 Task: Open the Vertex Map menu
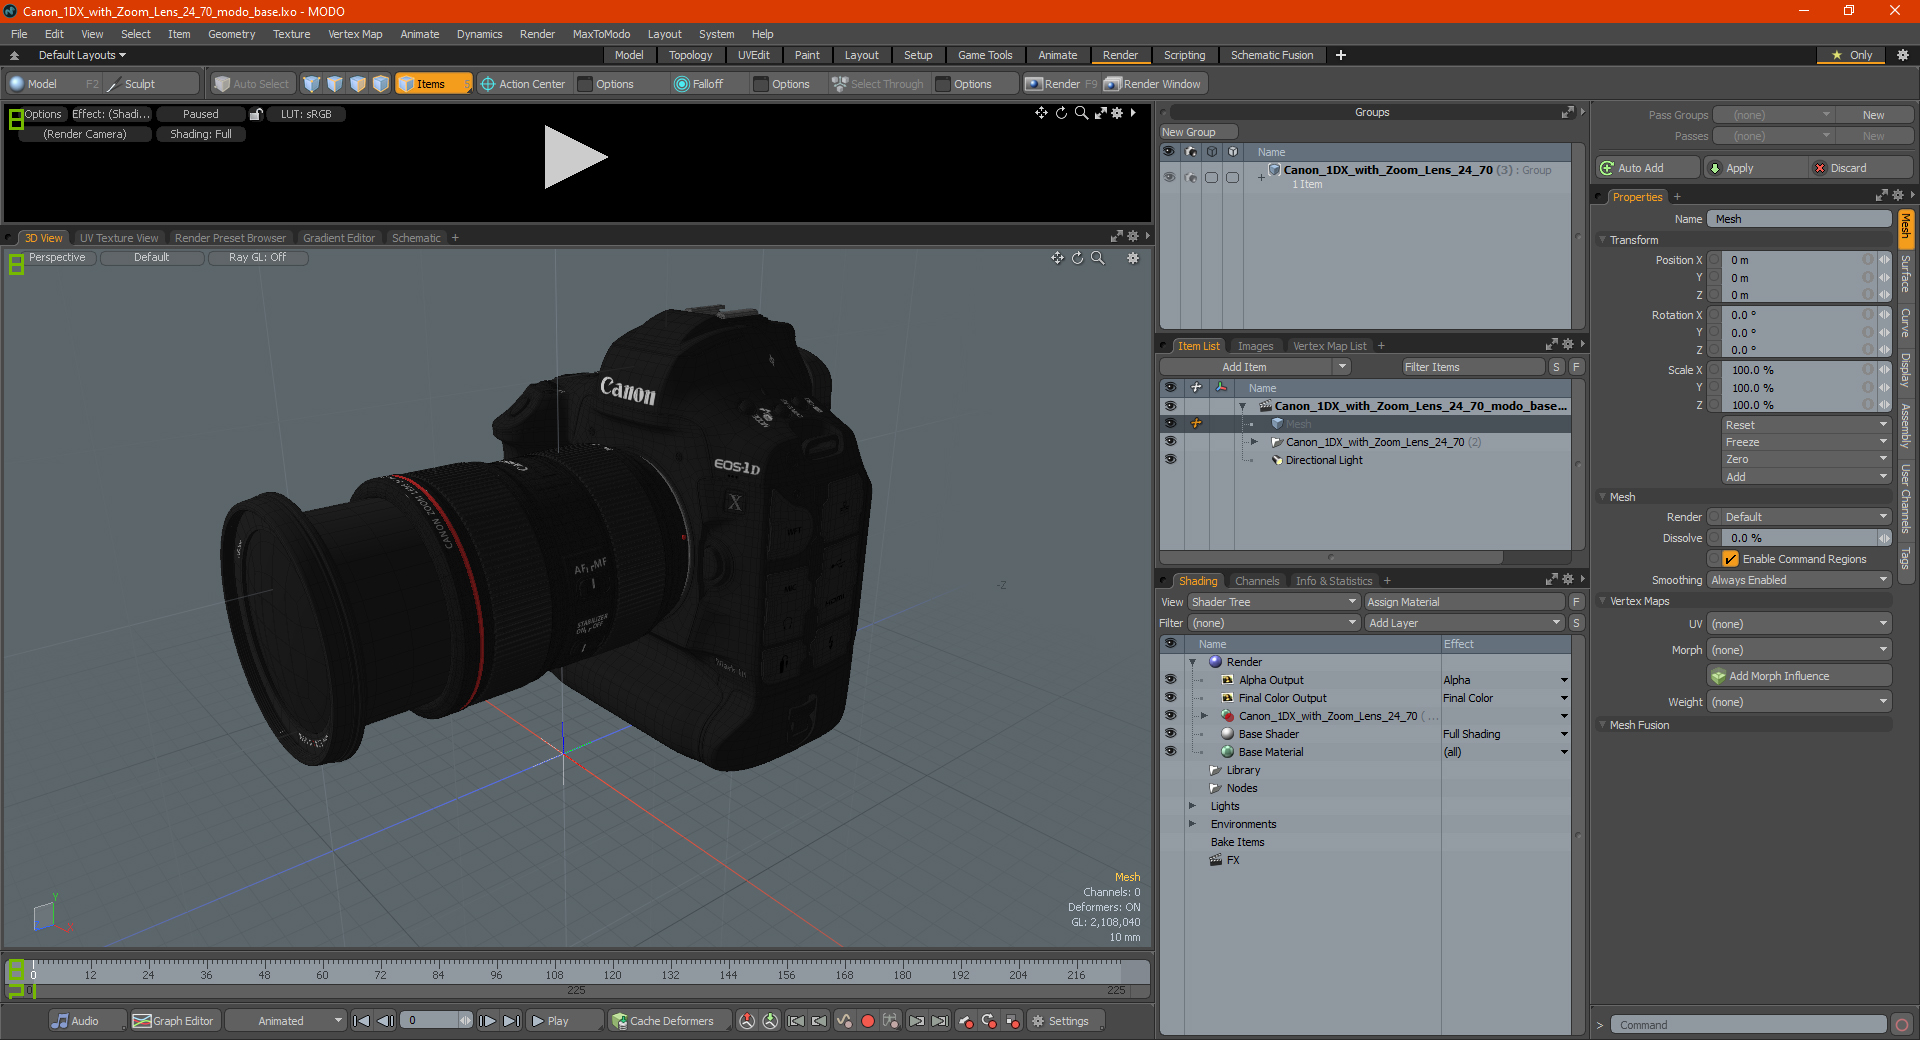pyautogui.click(x=355, y=34)
